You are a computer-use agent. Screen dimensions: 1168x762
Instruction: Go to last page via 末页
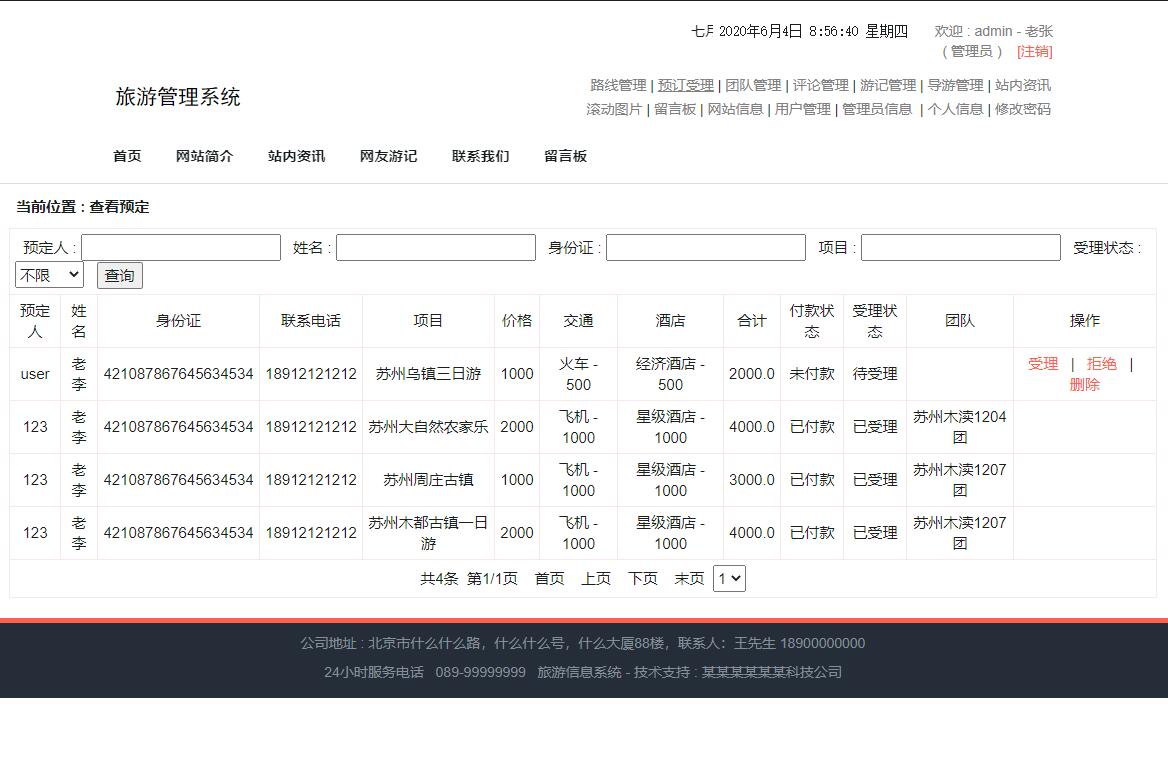point(689,578)
